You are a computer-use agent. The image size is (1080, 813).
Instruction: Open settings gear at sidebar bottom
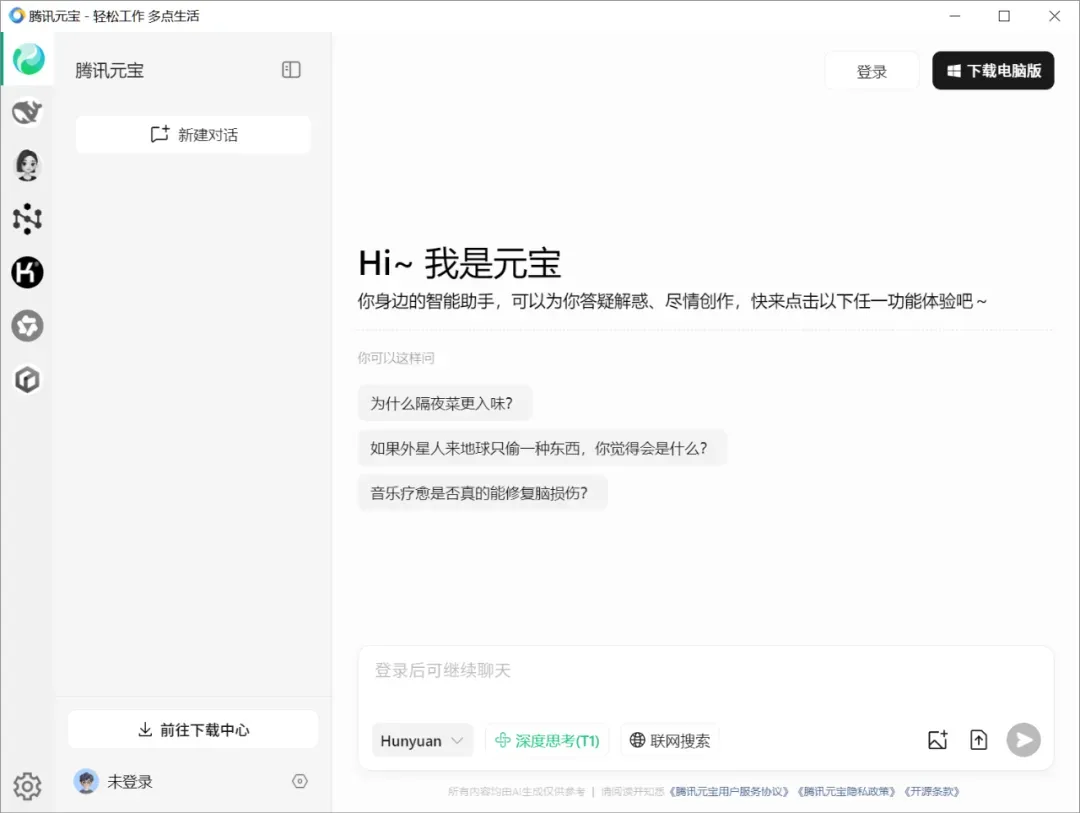click(28, 786)
